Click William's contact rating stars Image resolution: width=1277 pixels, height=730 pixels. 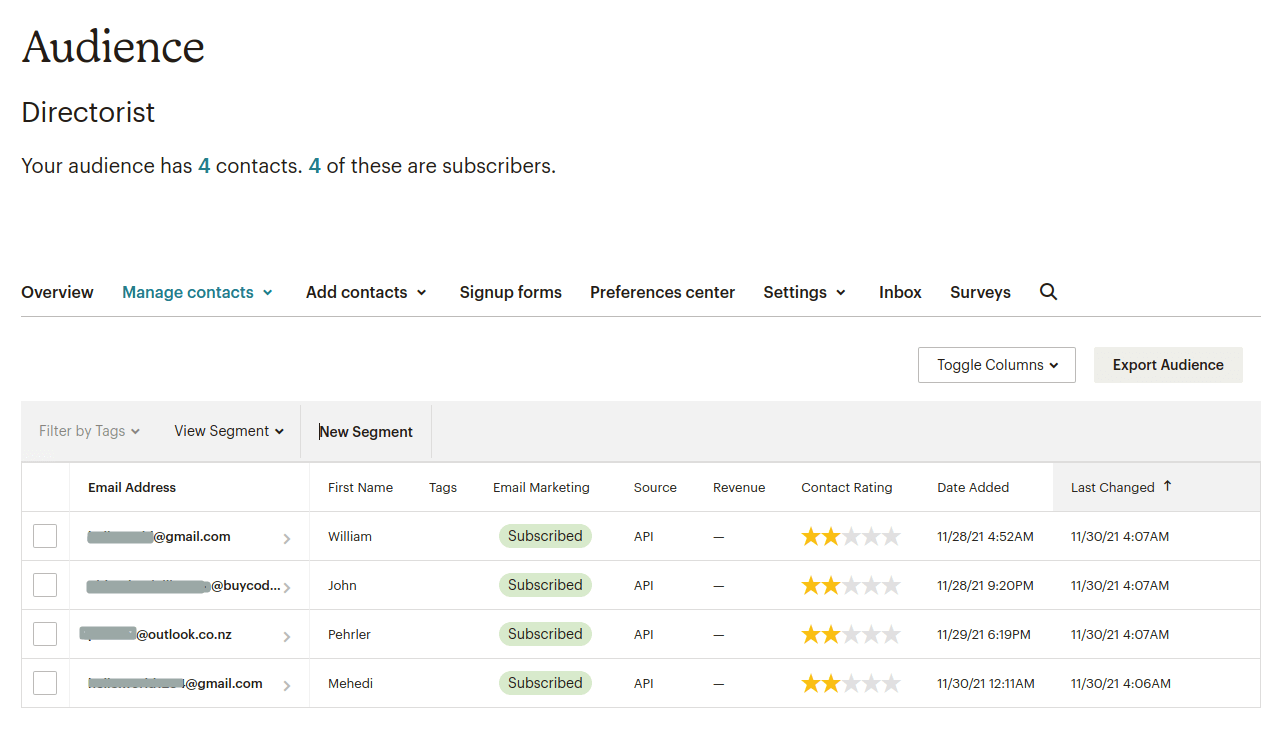click(850, 537)
